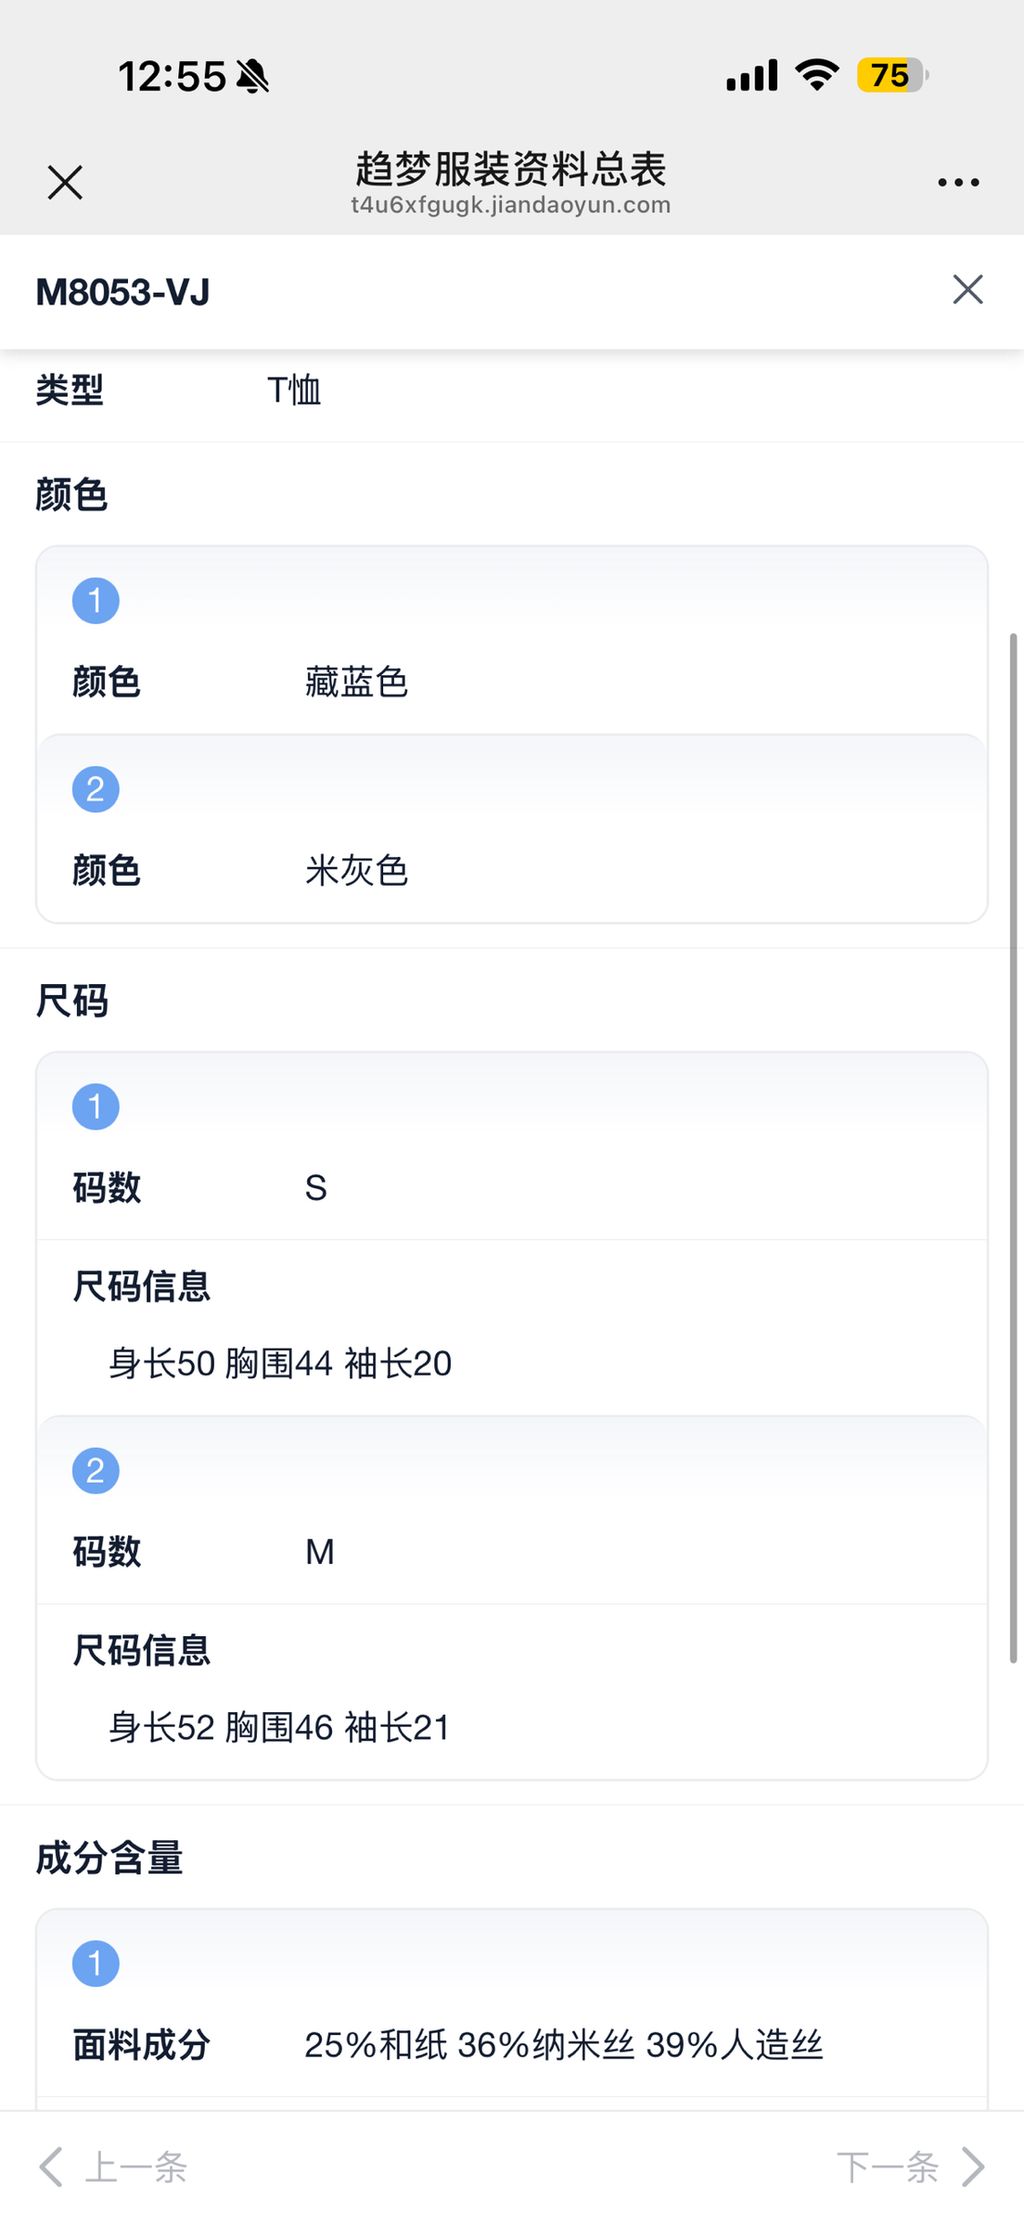Click the page scrollbar on right edge

coord(1013,1150)
